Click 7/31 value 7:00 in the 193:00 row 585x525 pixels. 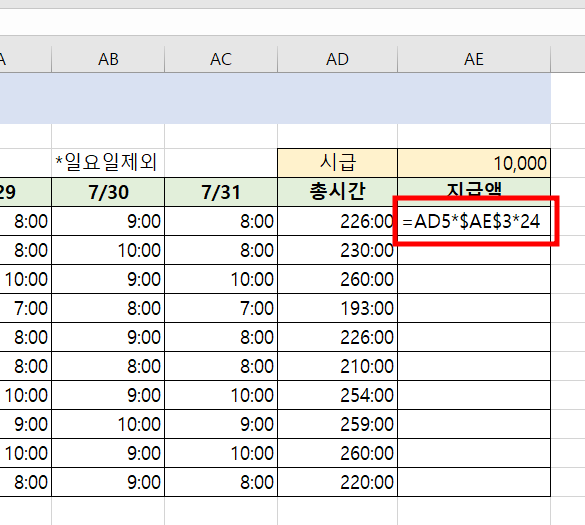(x=221, y=308)
